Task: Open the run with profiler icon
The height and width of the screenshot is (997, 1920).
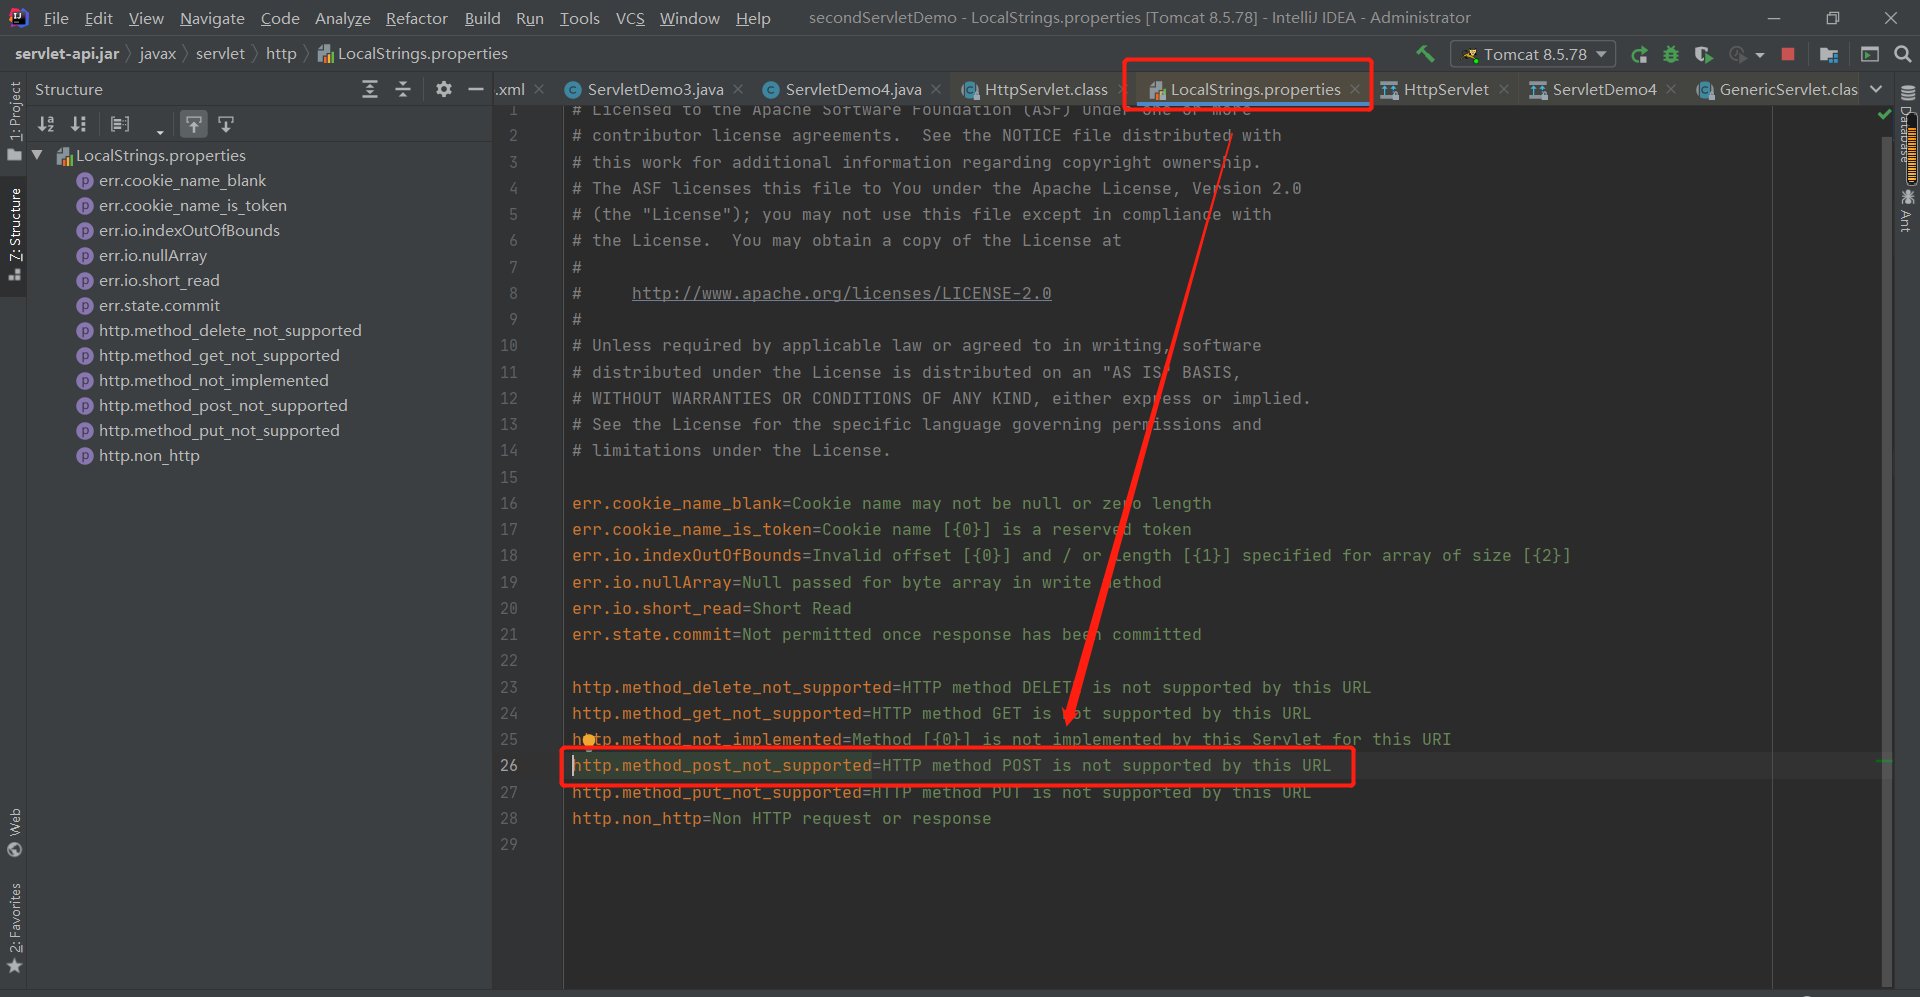Action: click(1738, 54)
